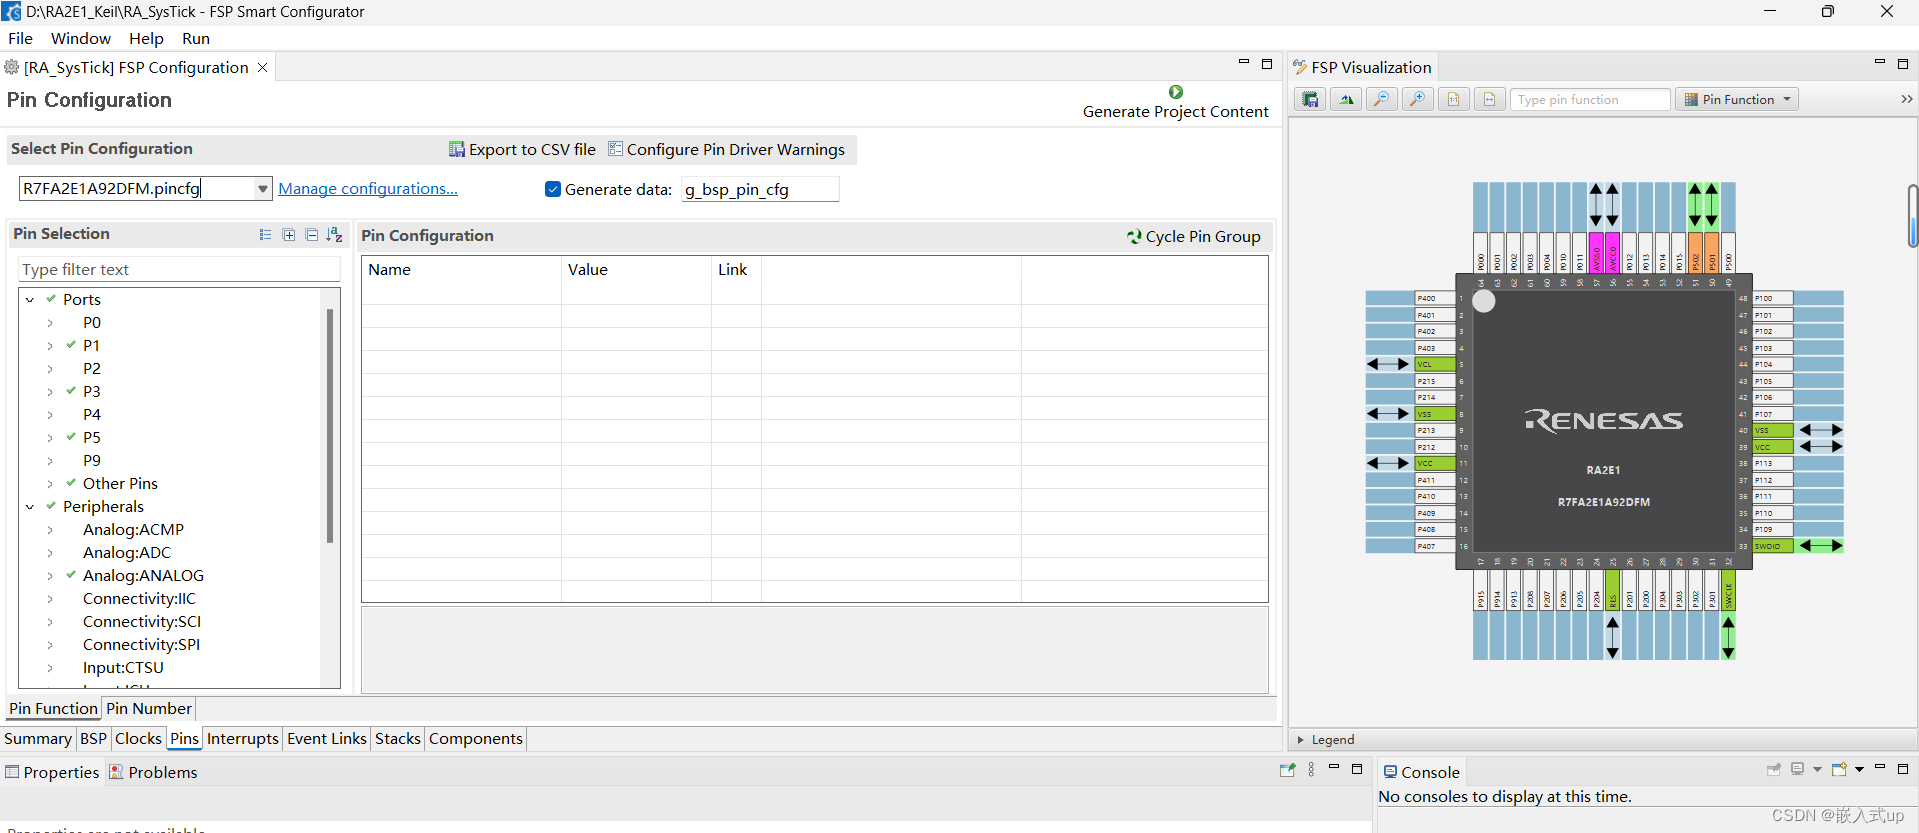Image resolution: width=1919 pixels, height=833 pixels.
Task: Collapse the Peripherals tree node
Action: pyautogui.click(x=30, y=507)
